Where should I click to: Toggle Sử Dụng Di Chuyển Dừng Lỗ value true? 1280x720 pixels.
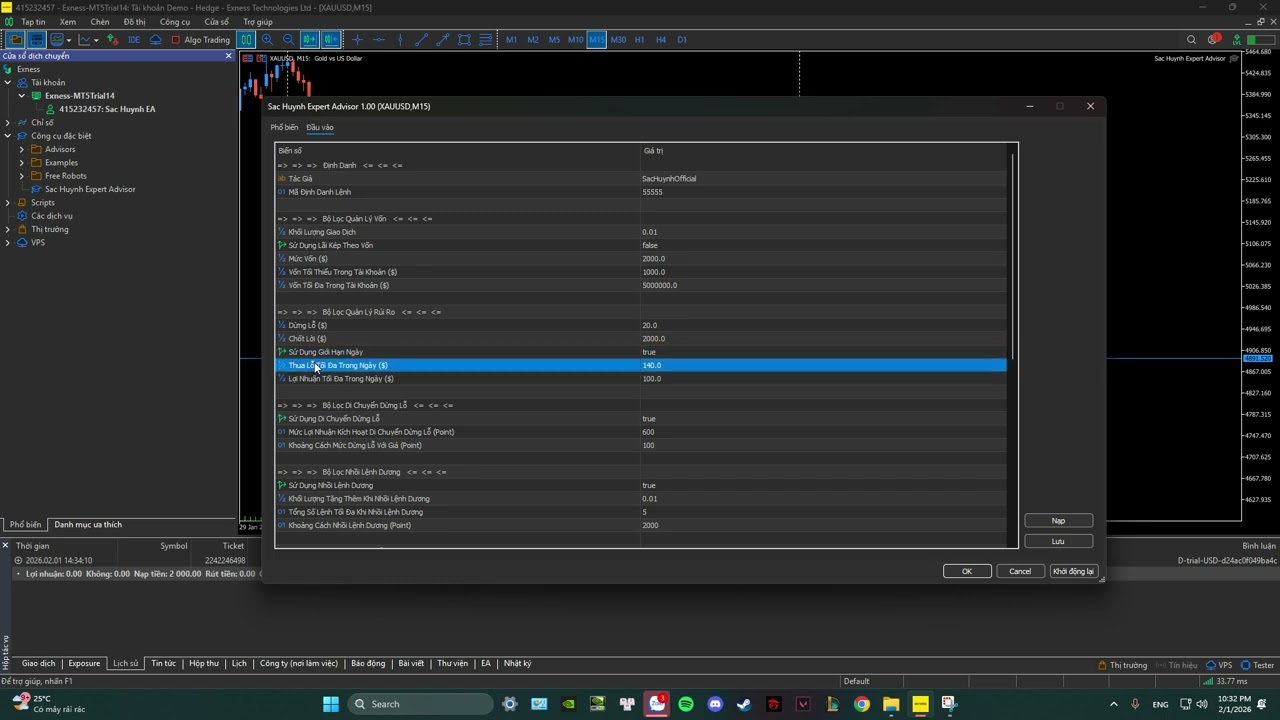pyautogui.click(x=648, y=419)
